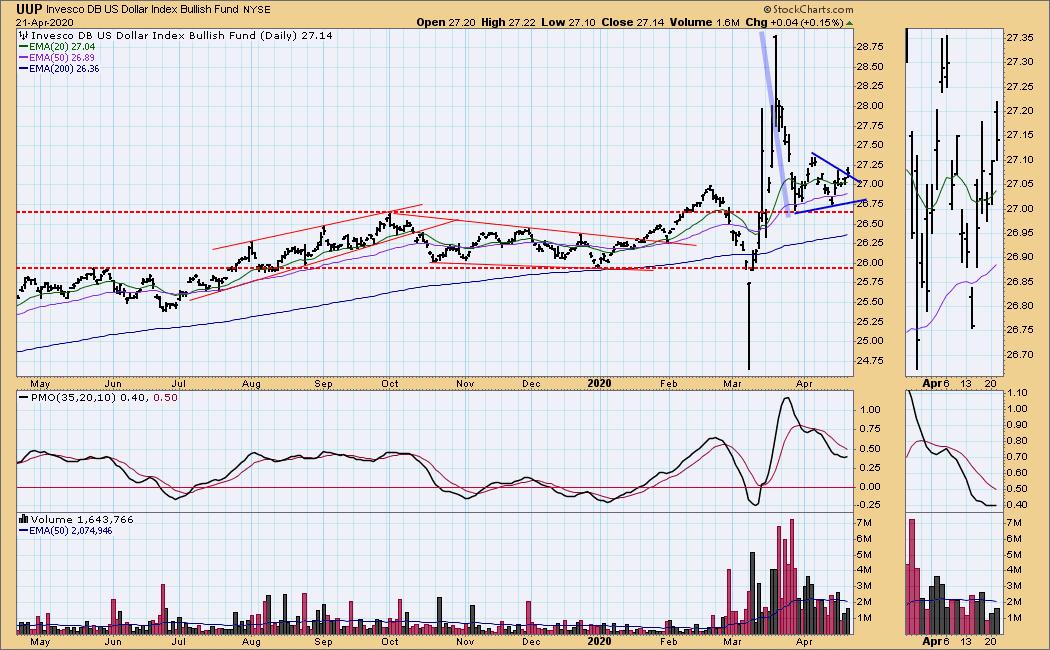Viewport: 1050px width, 650px height.
Task: Click the 26.00 price axis label
Action: click(x=869, y=262)
